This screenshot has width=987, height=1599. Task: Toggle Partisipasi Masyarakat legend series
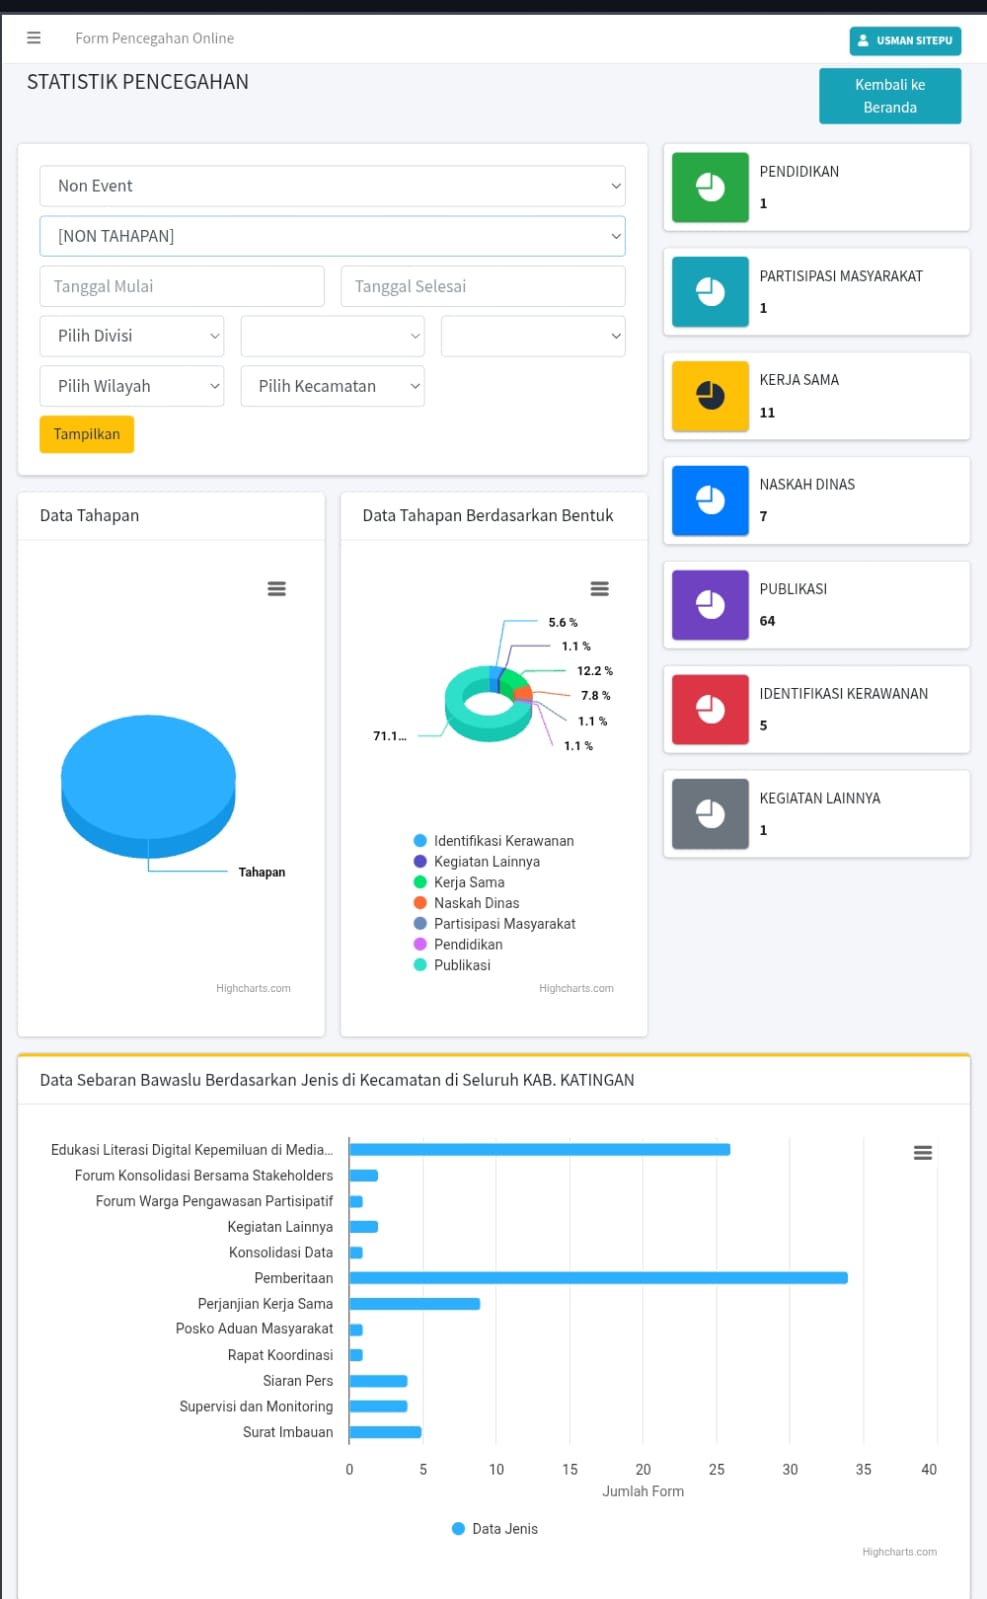[x=495, y=924]
